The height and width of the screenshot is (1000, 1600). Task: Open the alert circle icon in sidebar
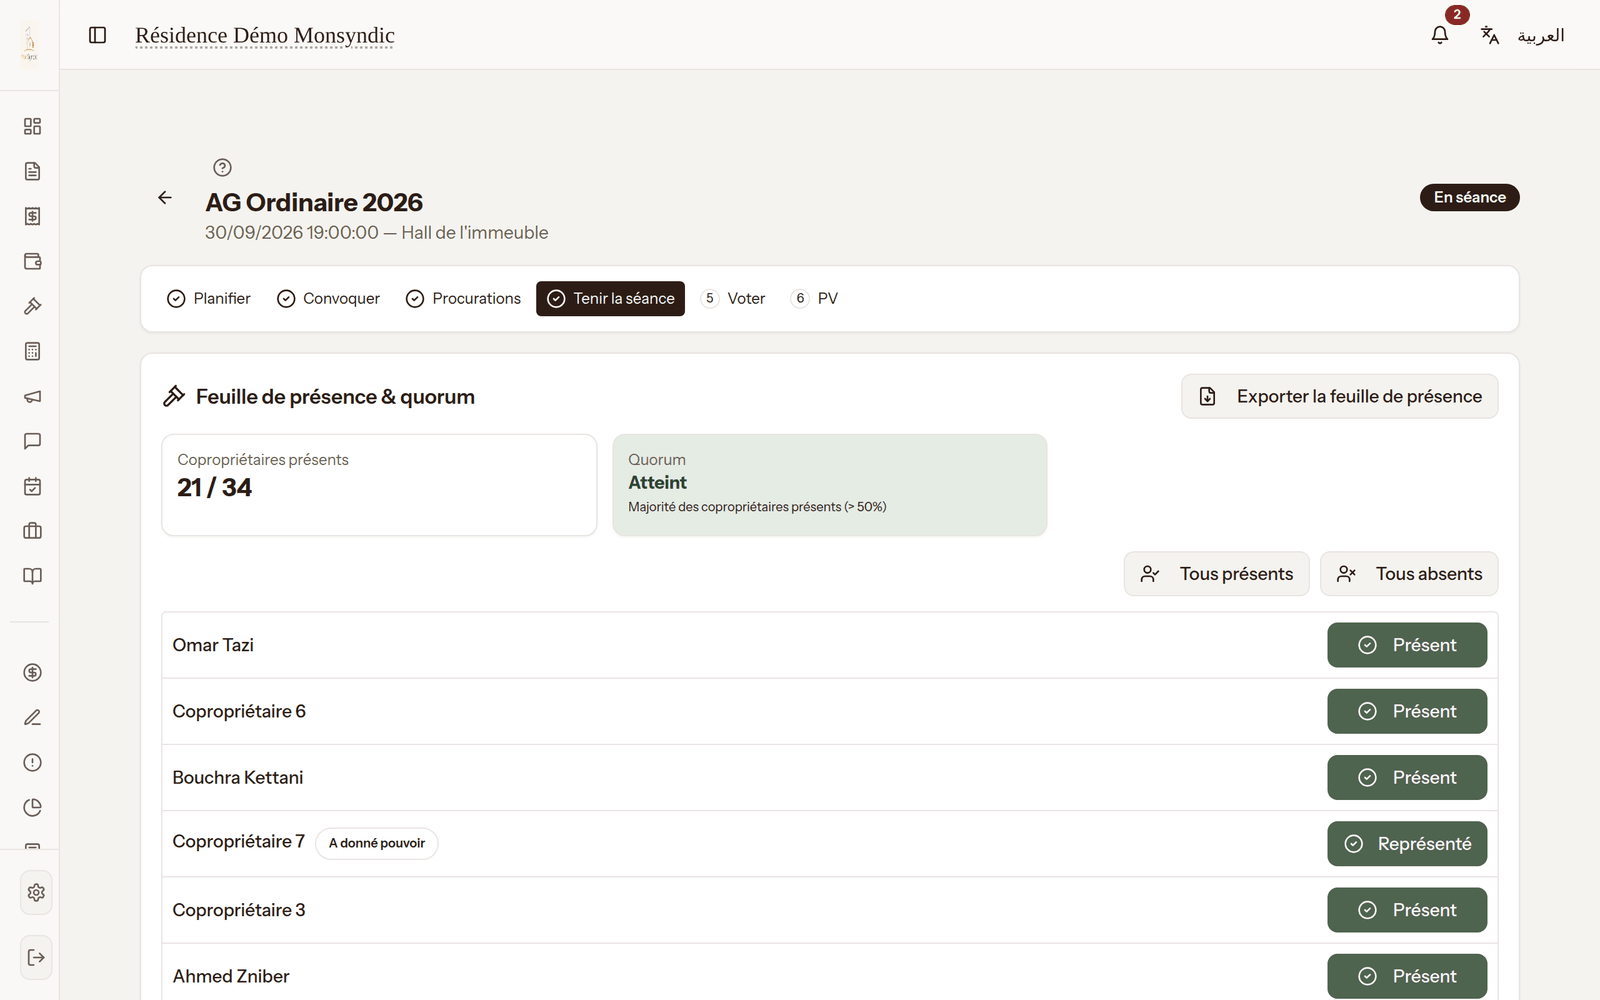[x=32, y=762]
